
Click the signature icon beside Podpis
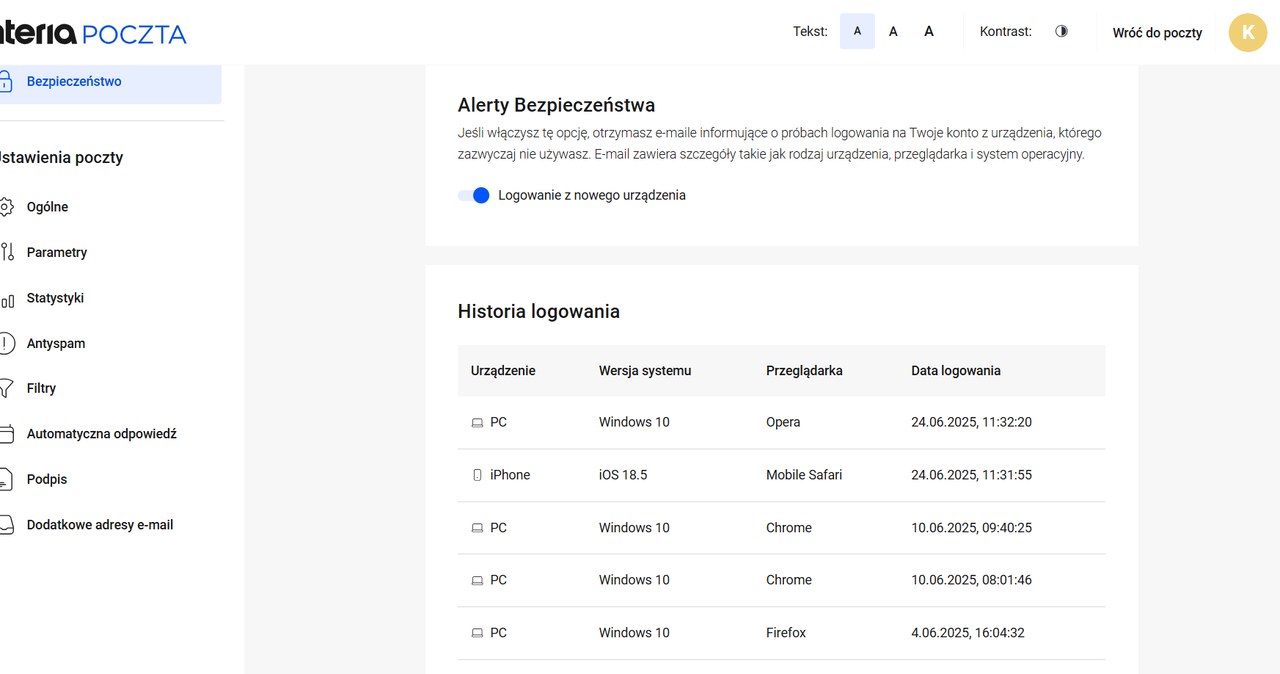coord(6,479)
